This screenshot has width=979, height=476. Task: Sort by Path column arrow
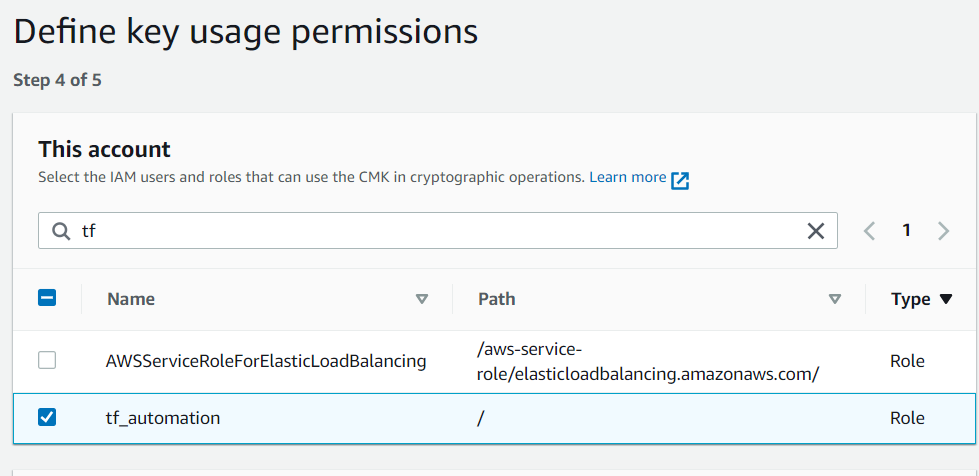[834, 299]
